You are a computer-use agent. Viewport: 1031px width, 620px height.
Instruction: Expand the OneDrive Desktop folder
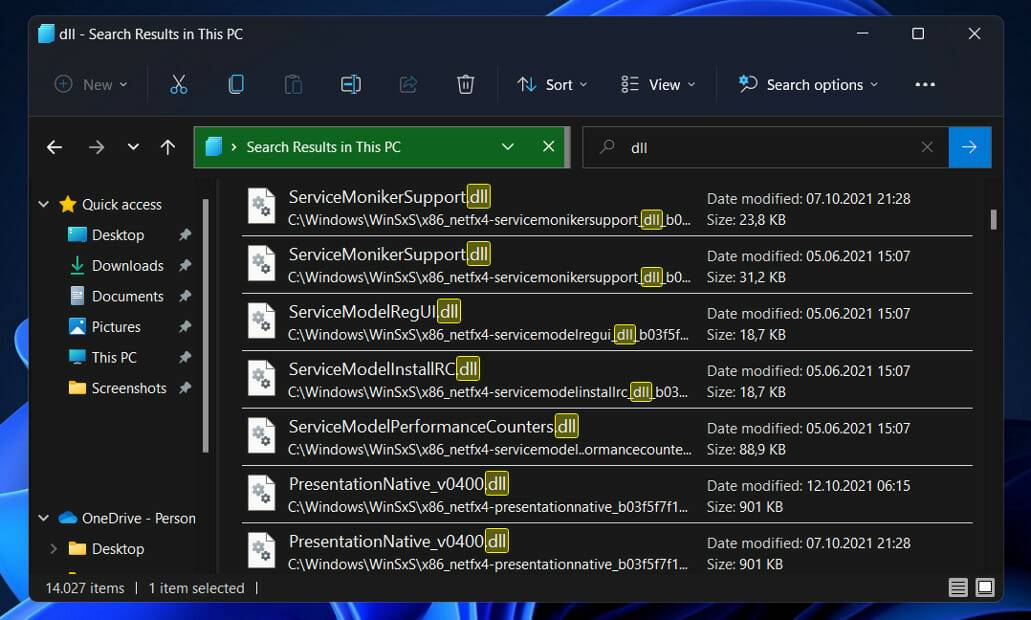(x=53, y=548)
